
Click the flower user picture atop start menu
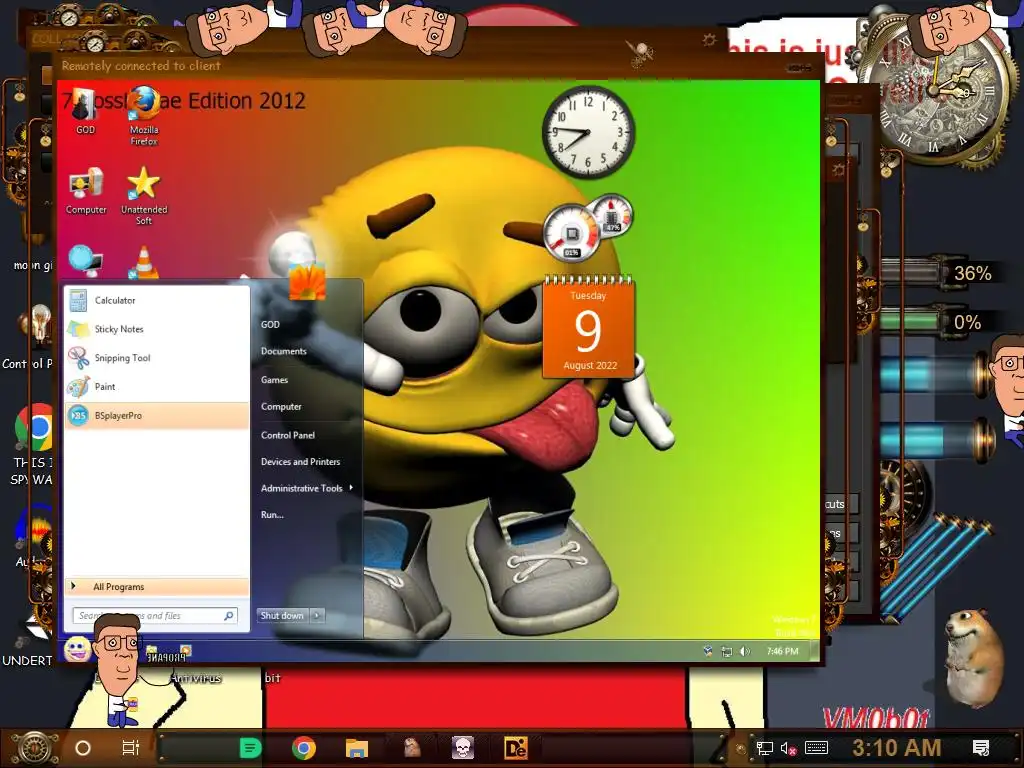pyautogui.click(x=308, y=281)
